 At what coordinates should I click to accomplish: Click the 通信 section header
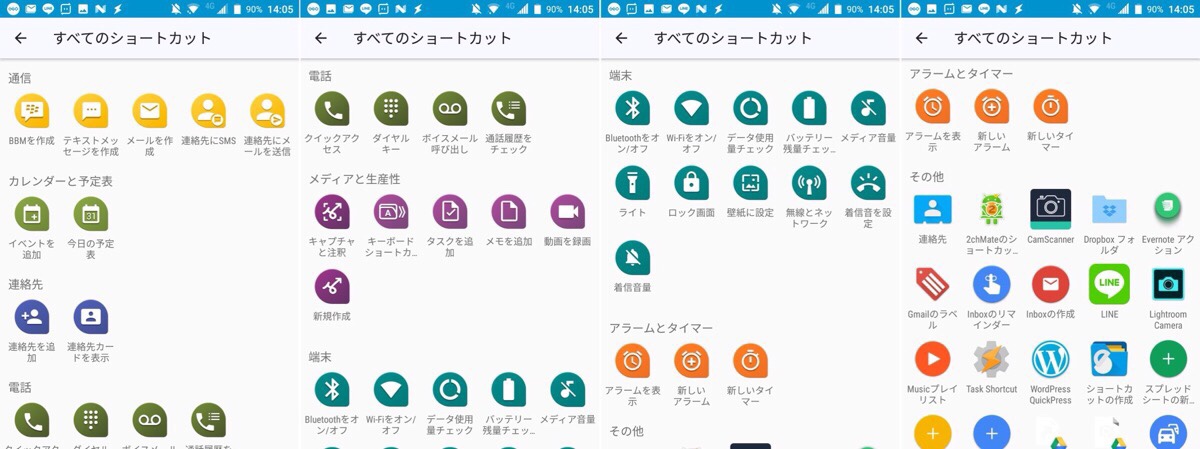pyautogui.click(x=20, y=78)
